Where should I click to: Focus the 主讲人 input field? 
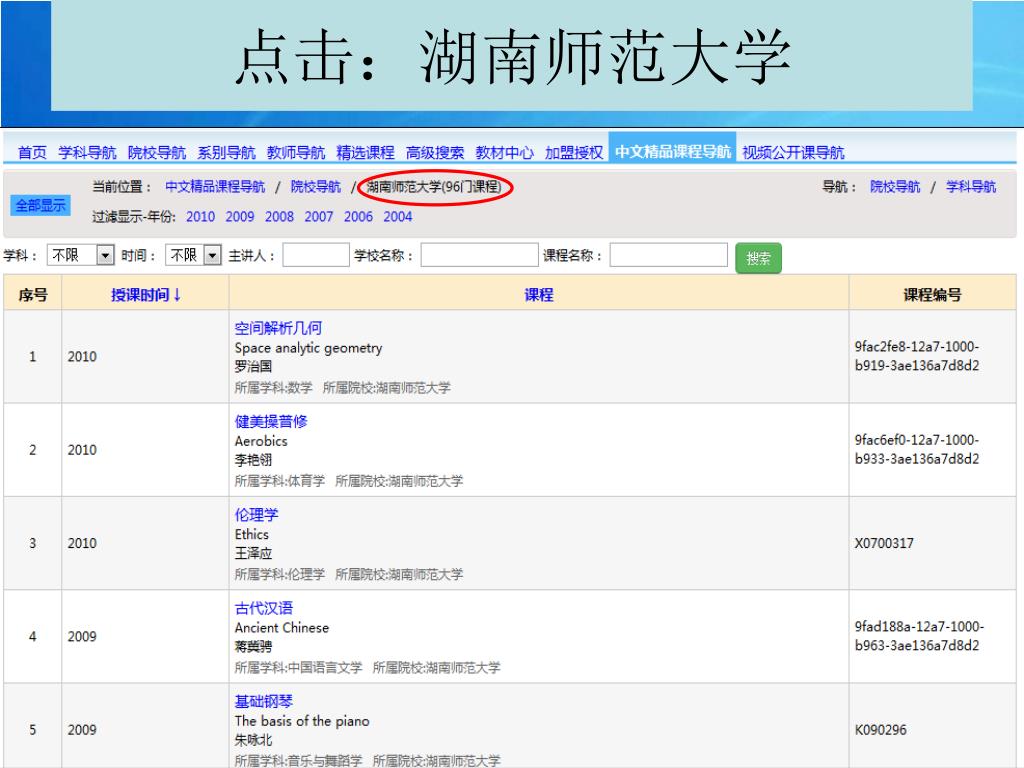click(315, 255)
